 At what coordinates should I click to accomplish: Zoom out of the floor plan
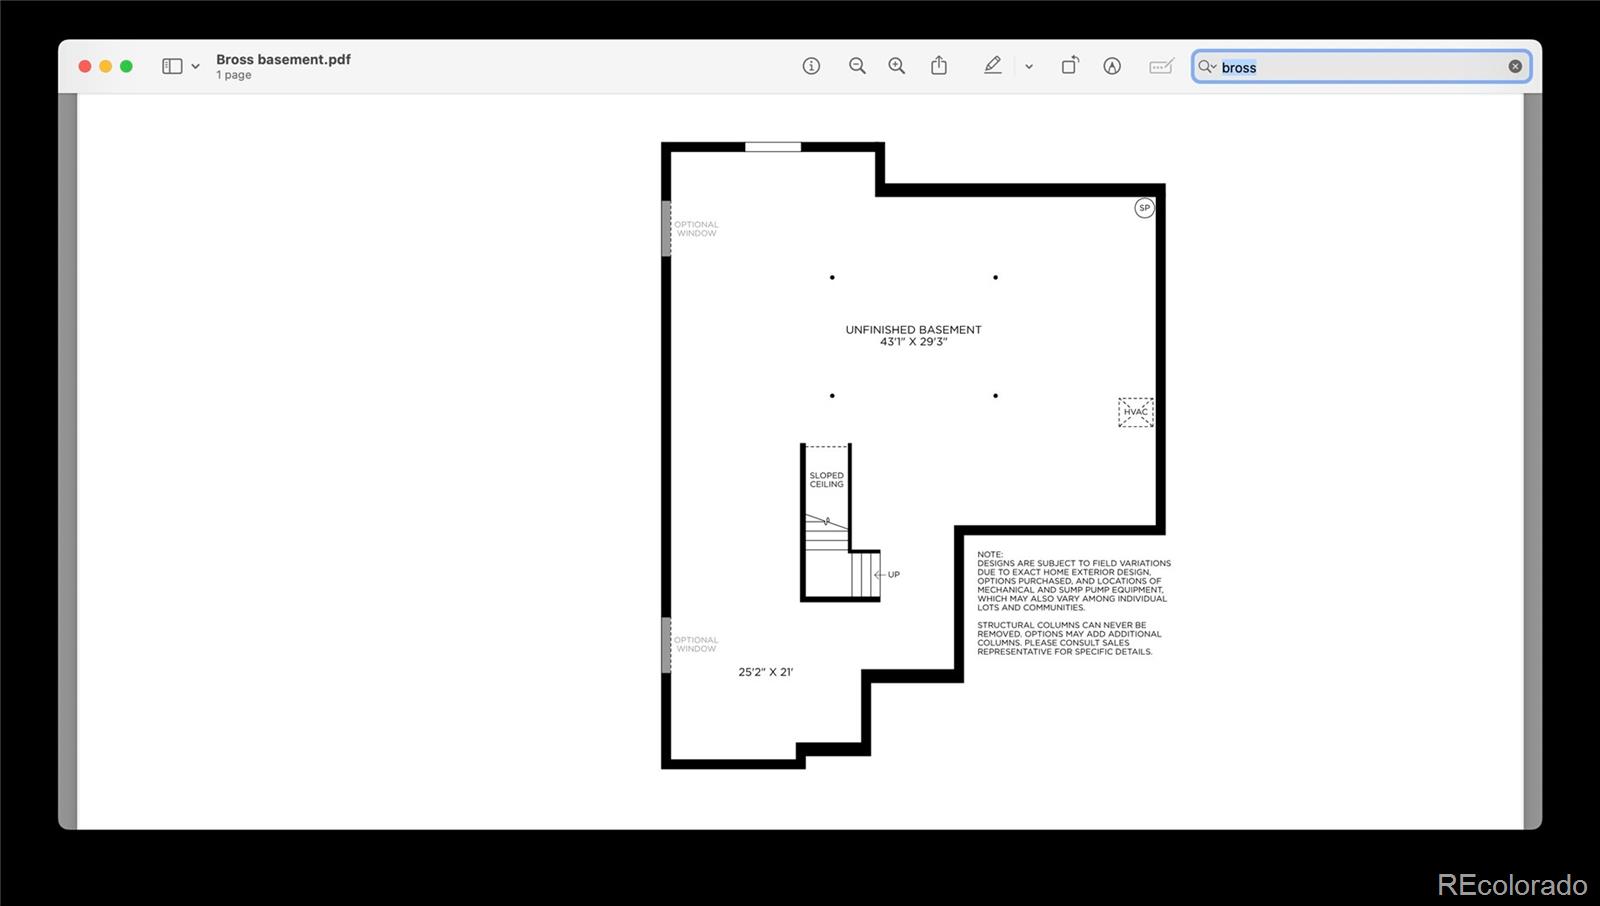pyautogui.click(x=857, y=66)
